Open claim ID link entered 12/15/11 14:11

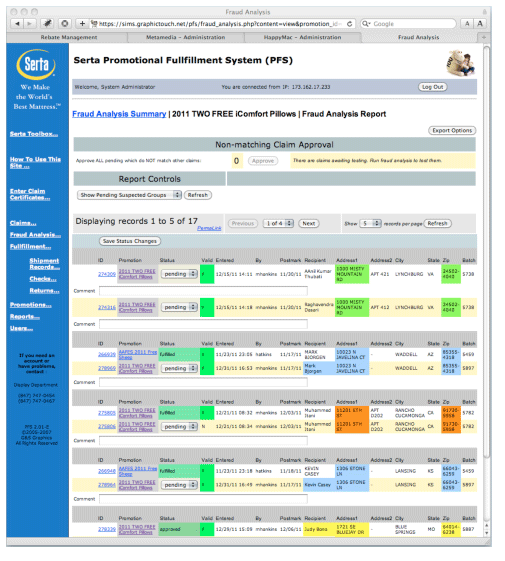107,274
